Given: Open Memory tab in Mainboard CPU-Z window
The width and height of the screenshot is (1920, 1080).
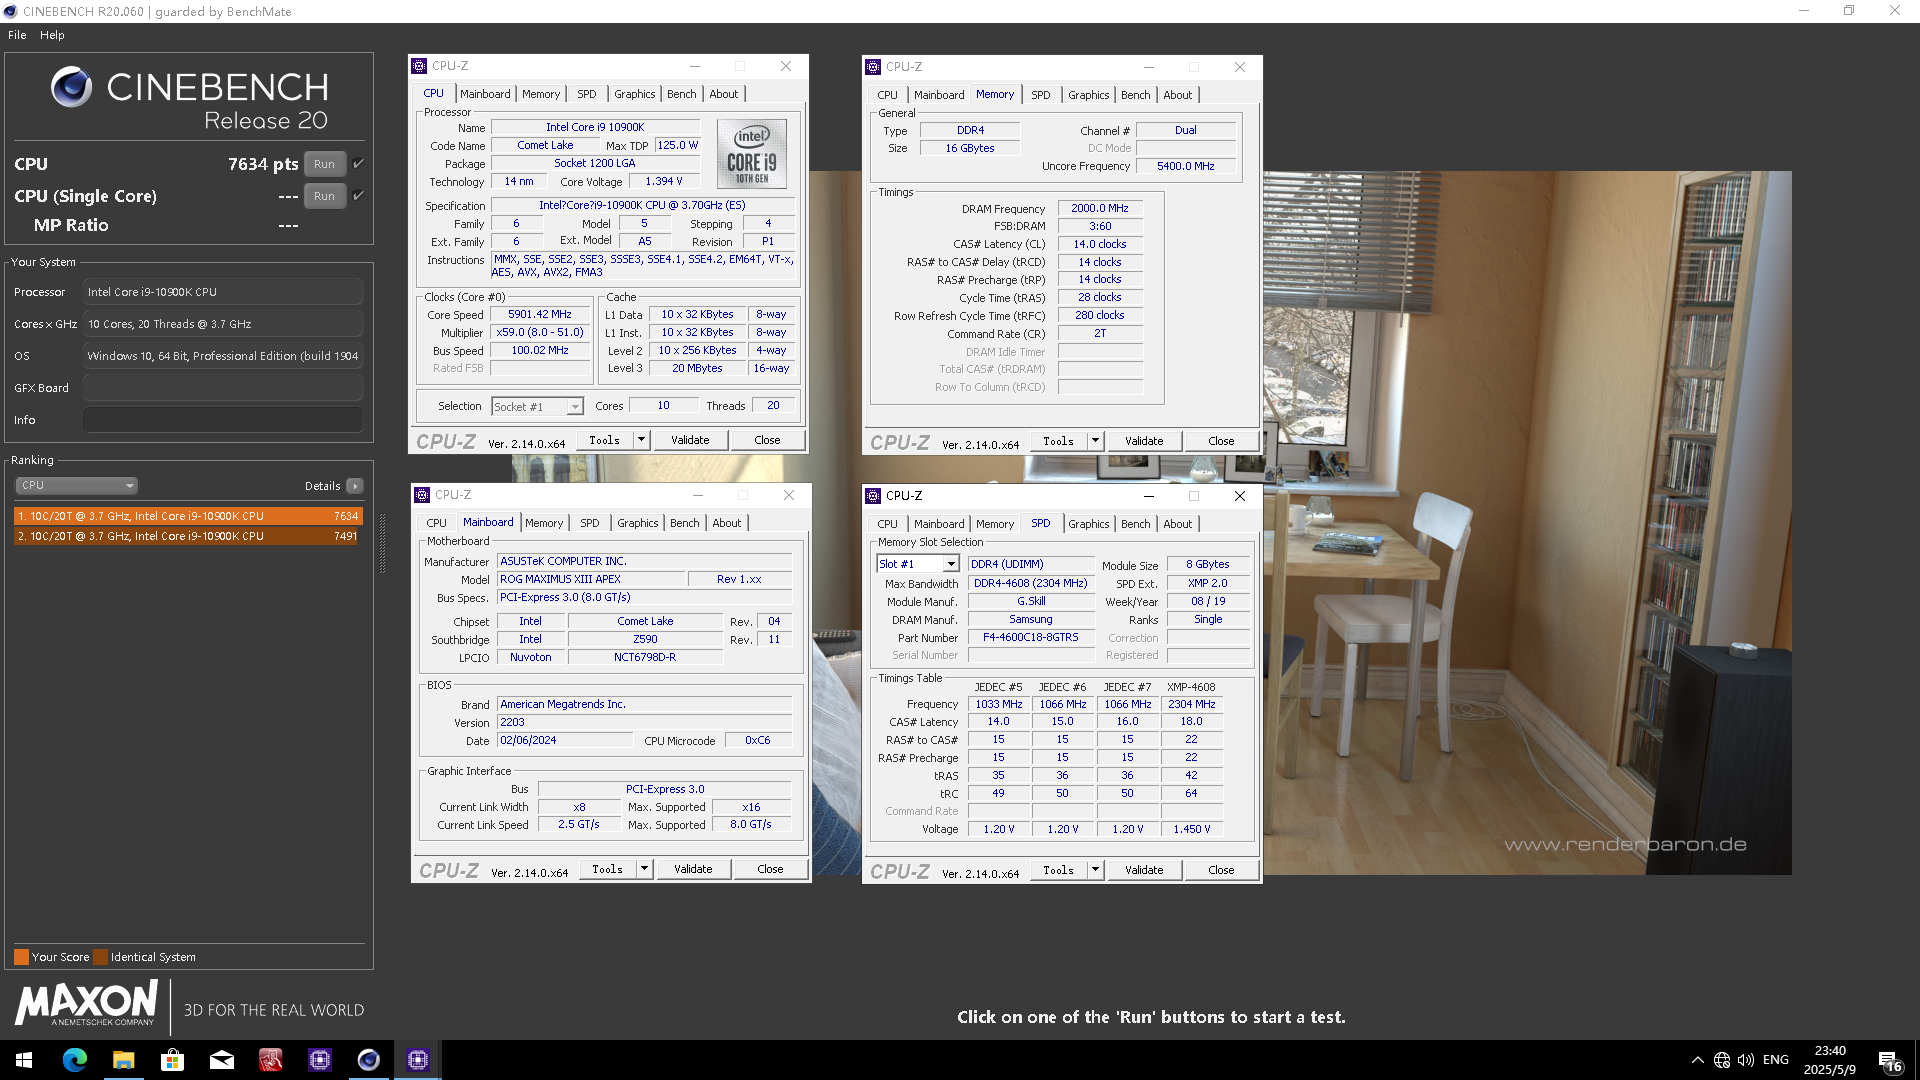Looking at the screenshot, I should tap(544, 523).
